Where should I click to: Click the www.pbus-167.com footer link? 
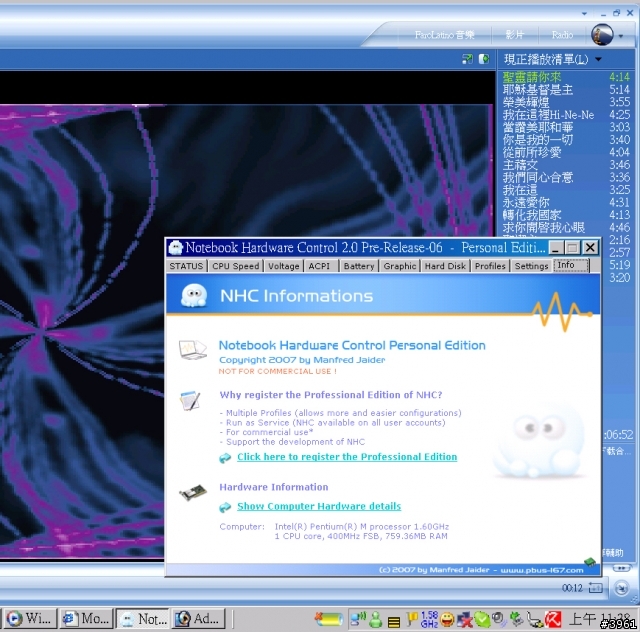click(x=542, y=570)
